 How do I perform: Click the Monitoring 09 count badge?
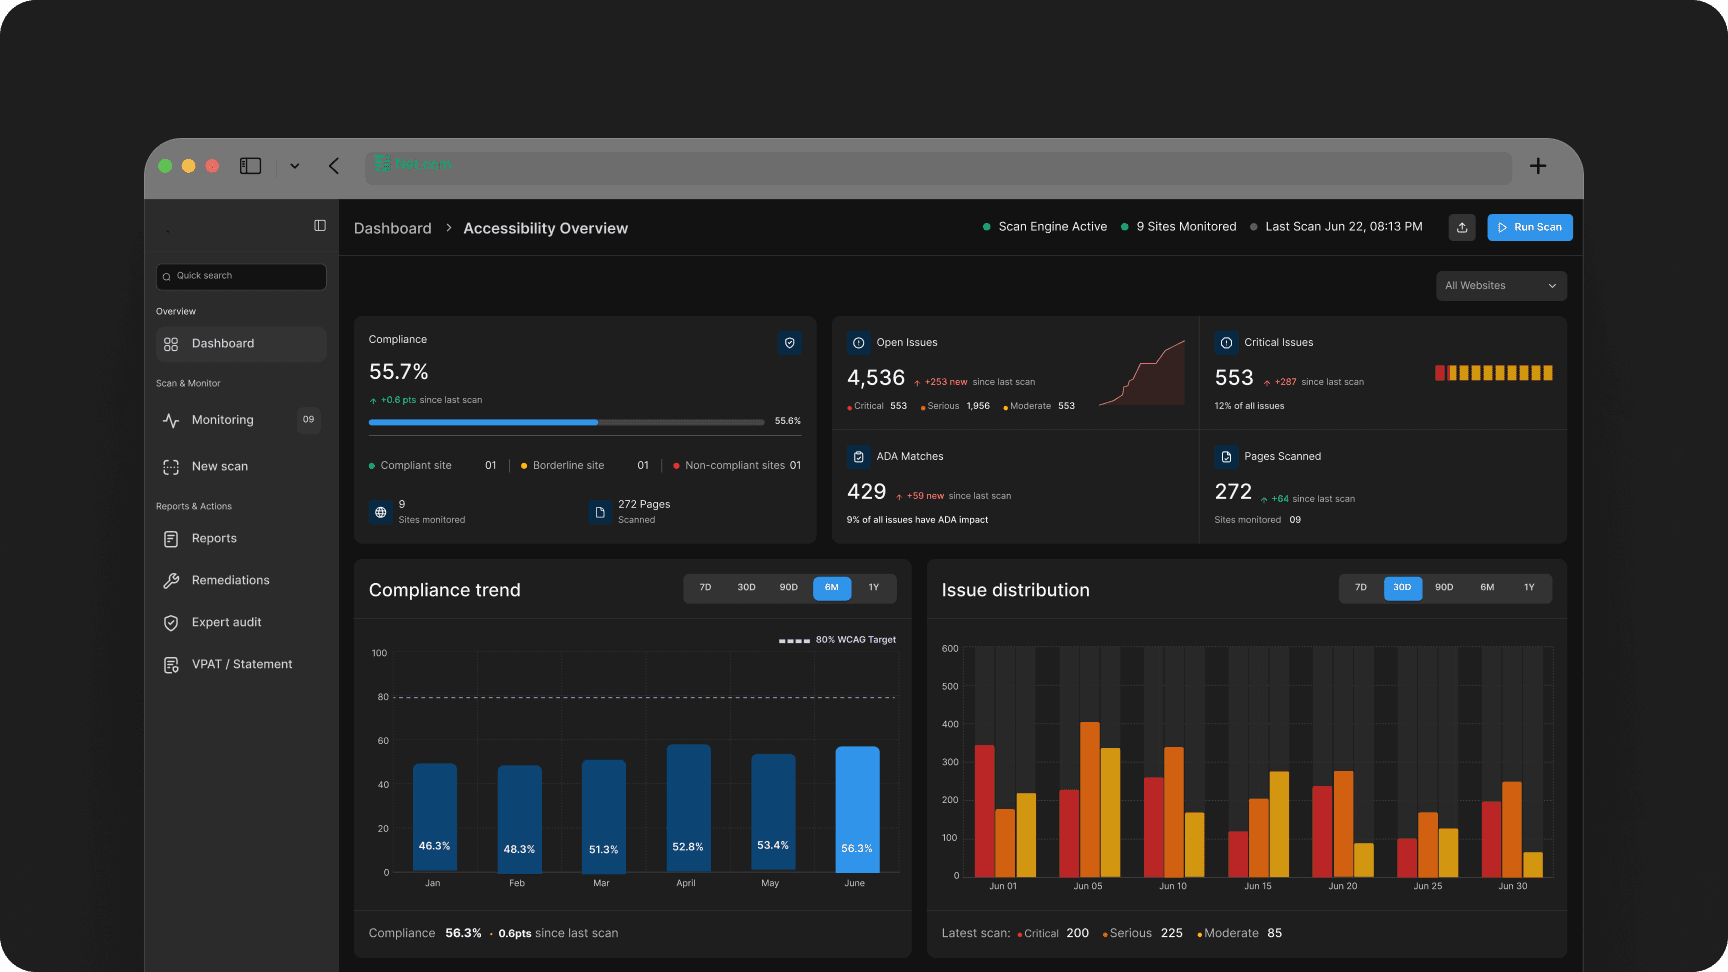[309, 420]
